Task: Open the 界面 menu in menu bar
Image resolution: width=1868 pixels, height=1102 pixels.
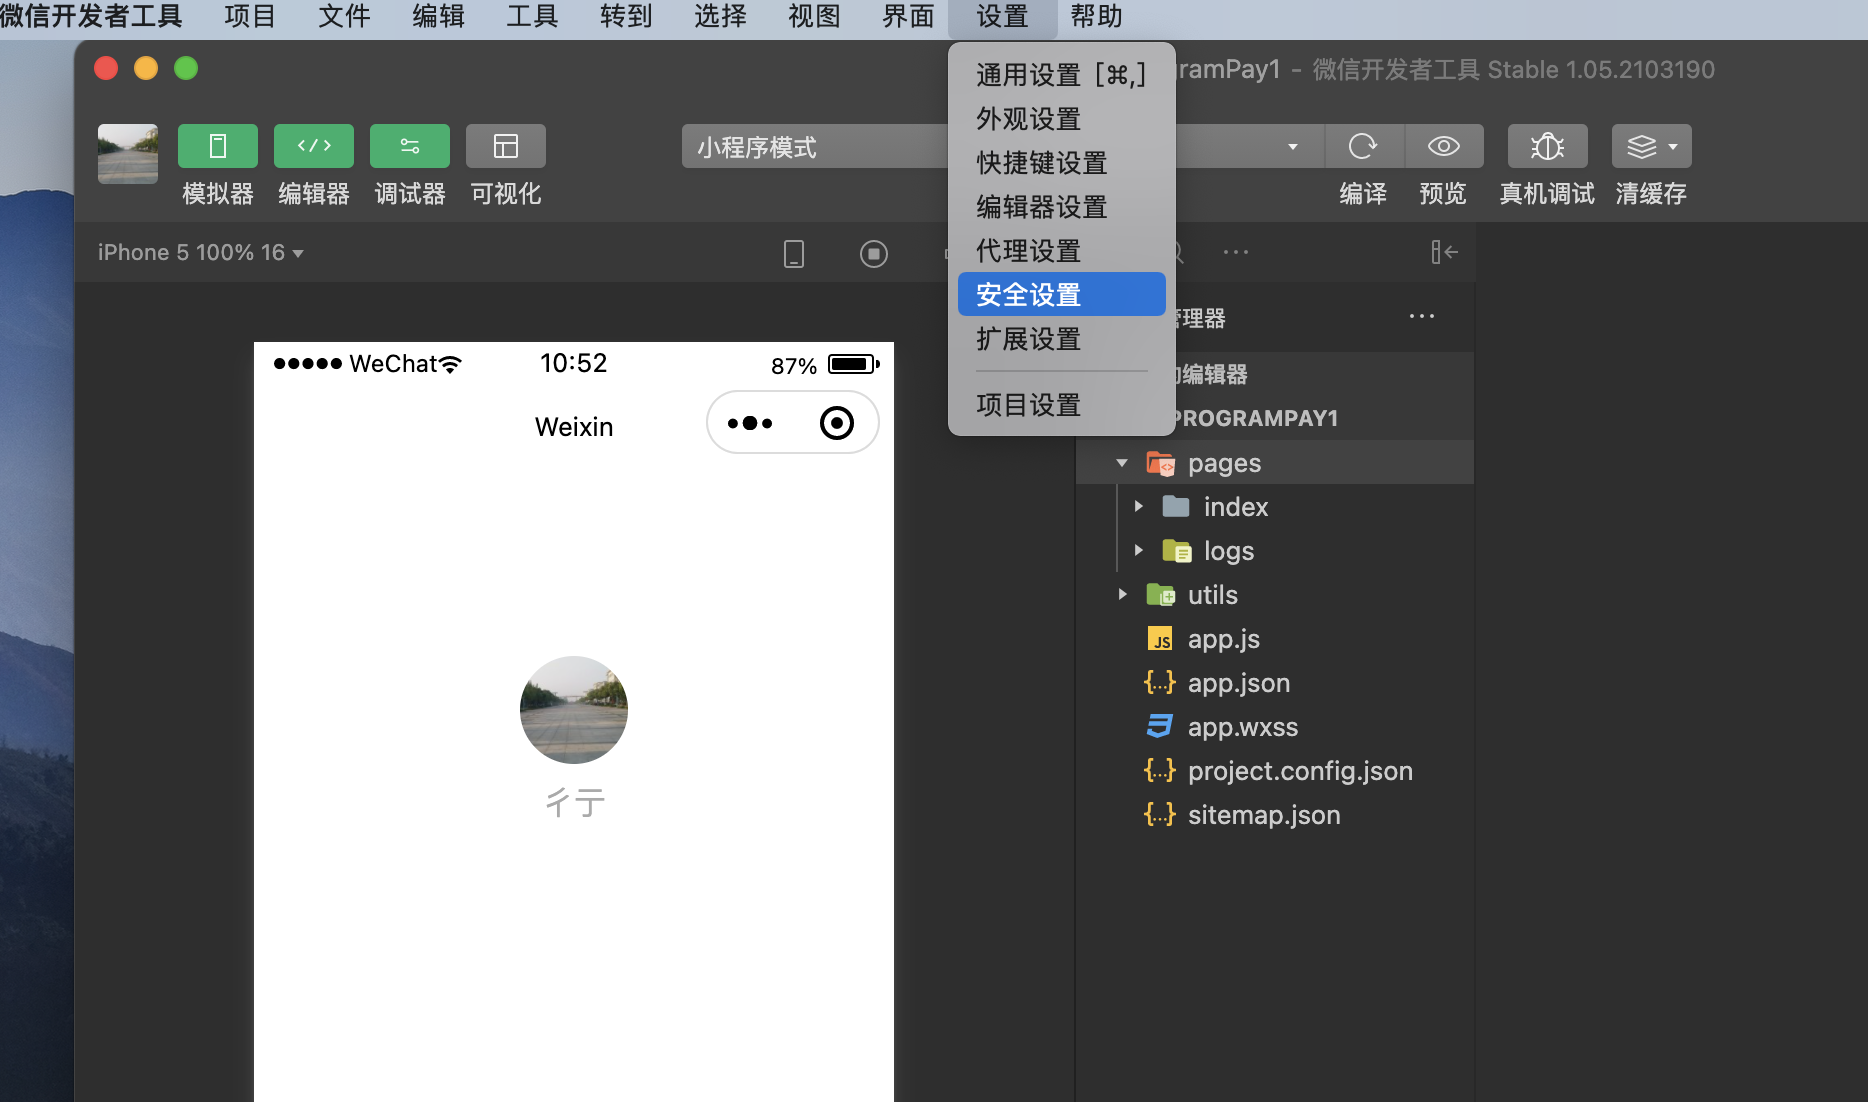Action: click(908, 17)
